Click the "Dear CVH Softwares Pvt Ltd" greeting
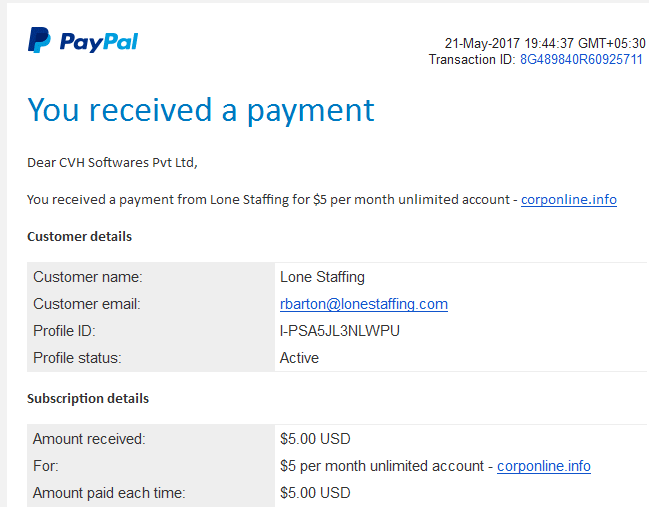This screenshot has height=507, width=649. (x=120, y=162)
